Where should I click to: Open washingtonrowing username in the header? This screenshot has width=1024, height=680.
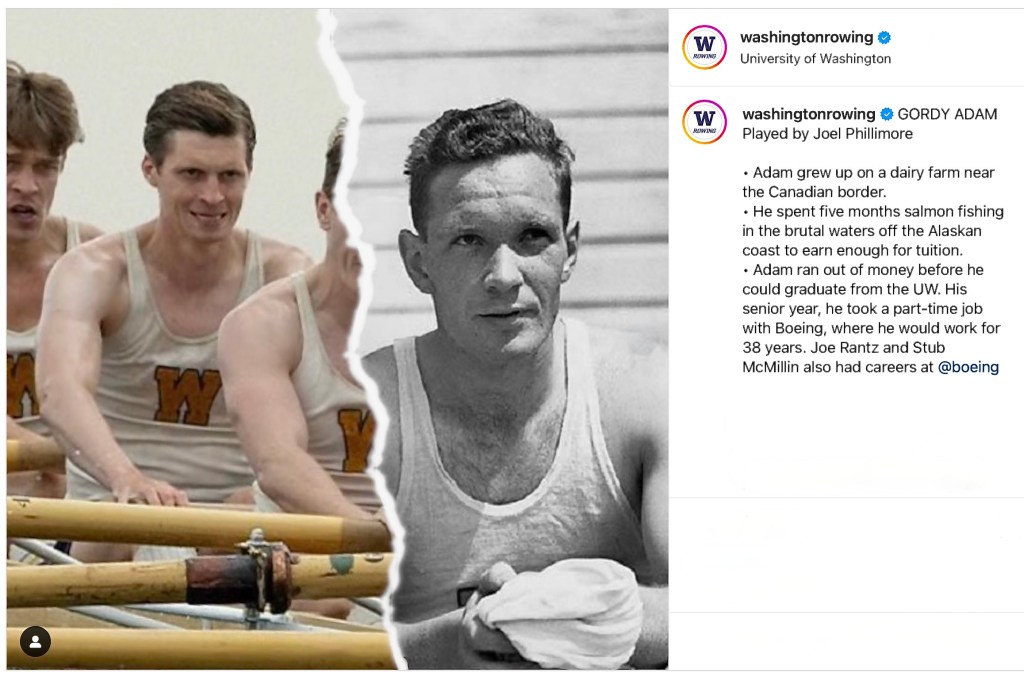(x=806, y=37)
